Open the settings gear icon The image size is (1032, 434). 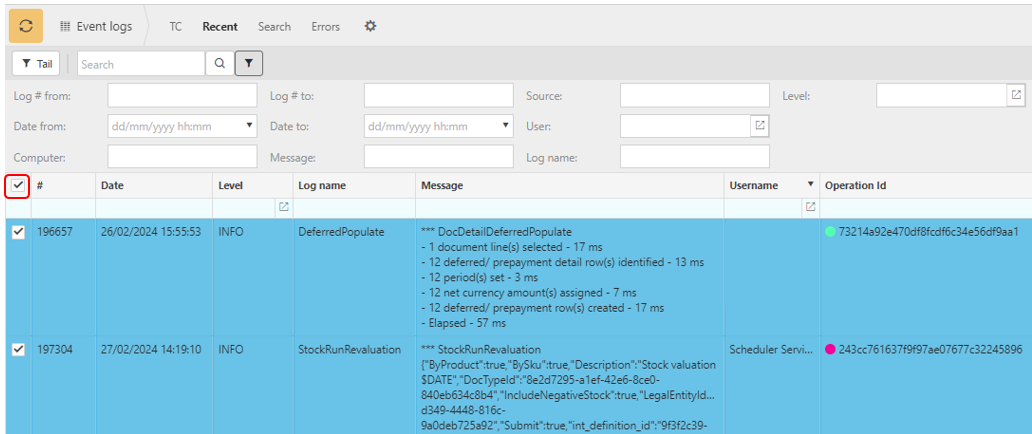[370, 26]
